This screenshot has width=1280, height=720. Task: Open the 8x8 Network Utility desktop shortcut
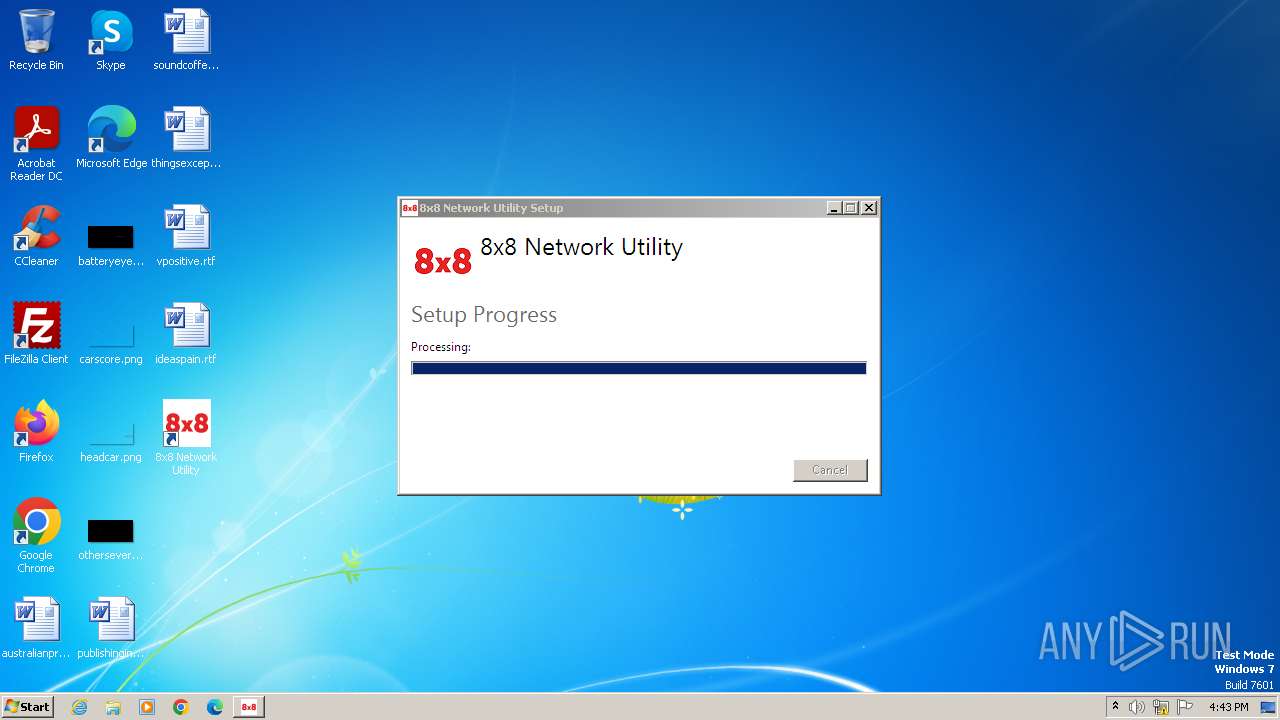[186, 437]
